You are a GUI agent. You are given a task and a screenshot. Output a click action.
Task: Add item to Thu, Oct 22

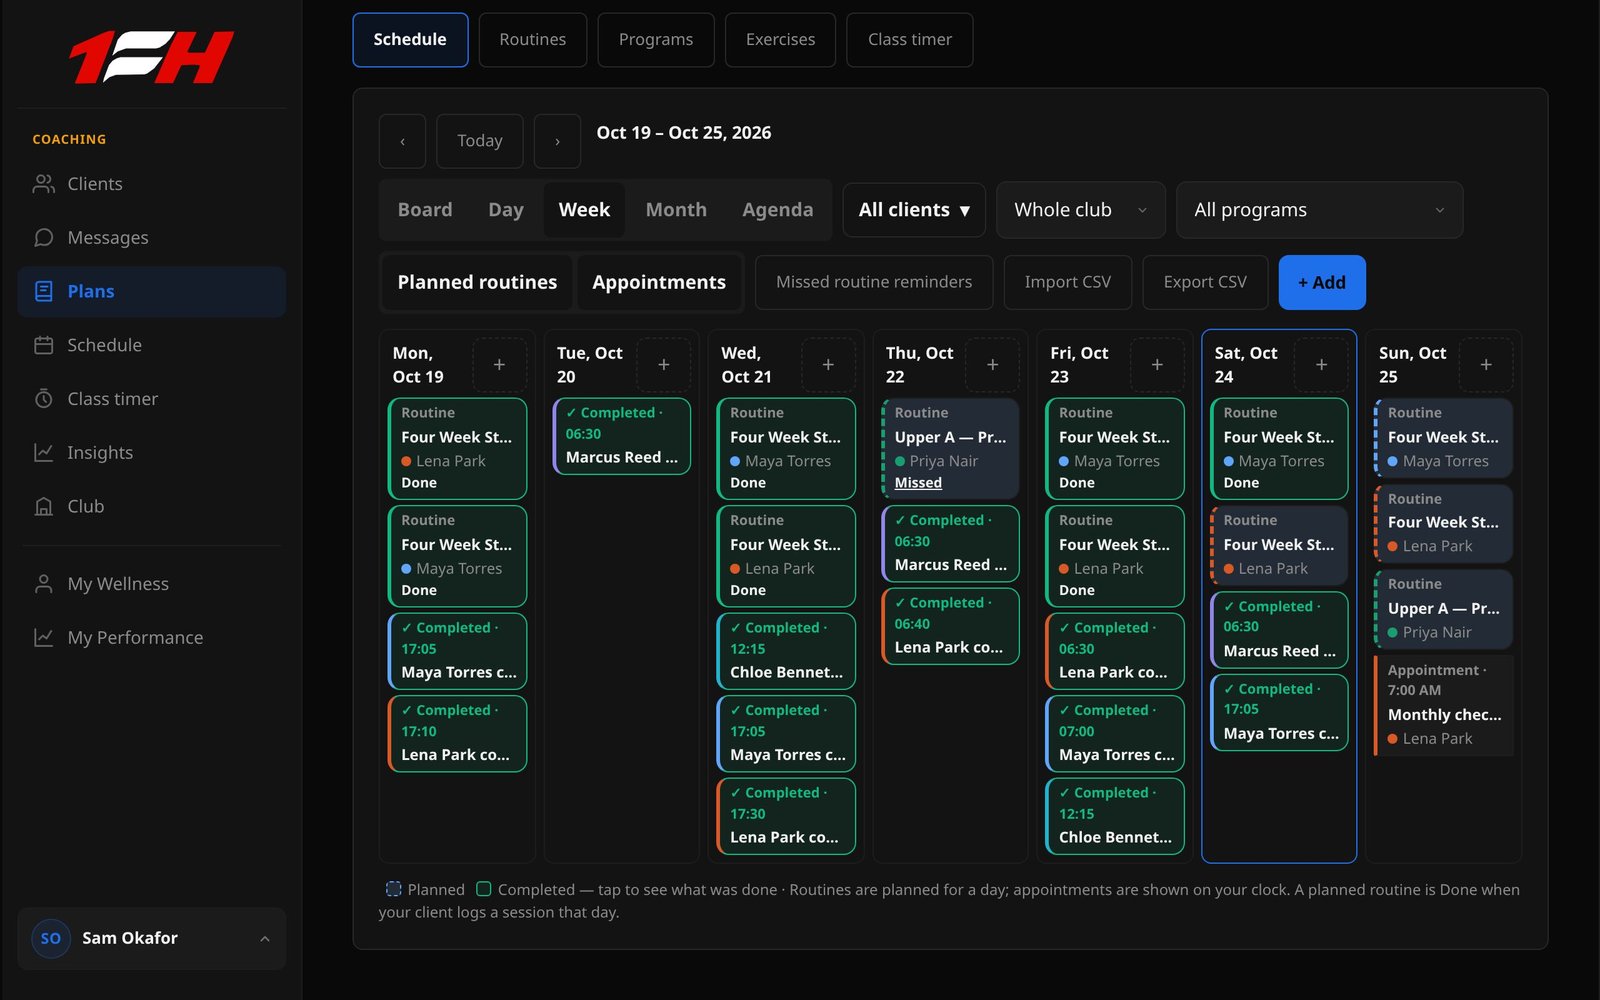click(993, 365)
